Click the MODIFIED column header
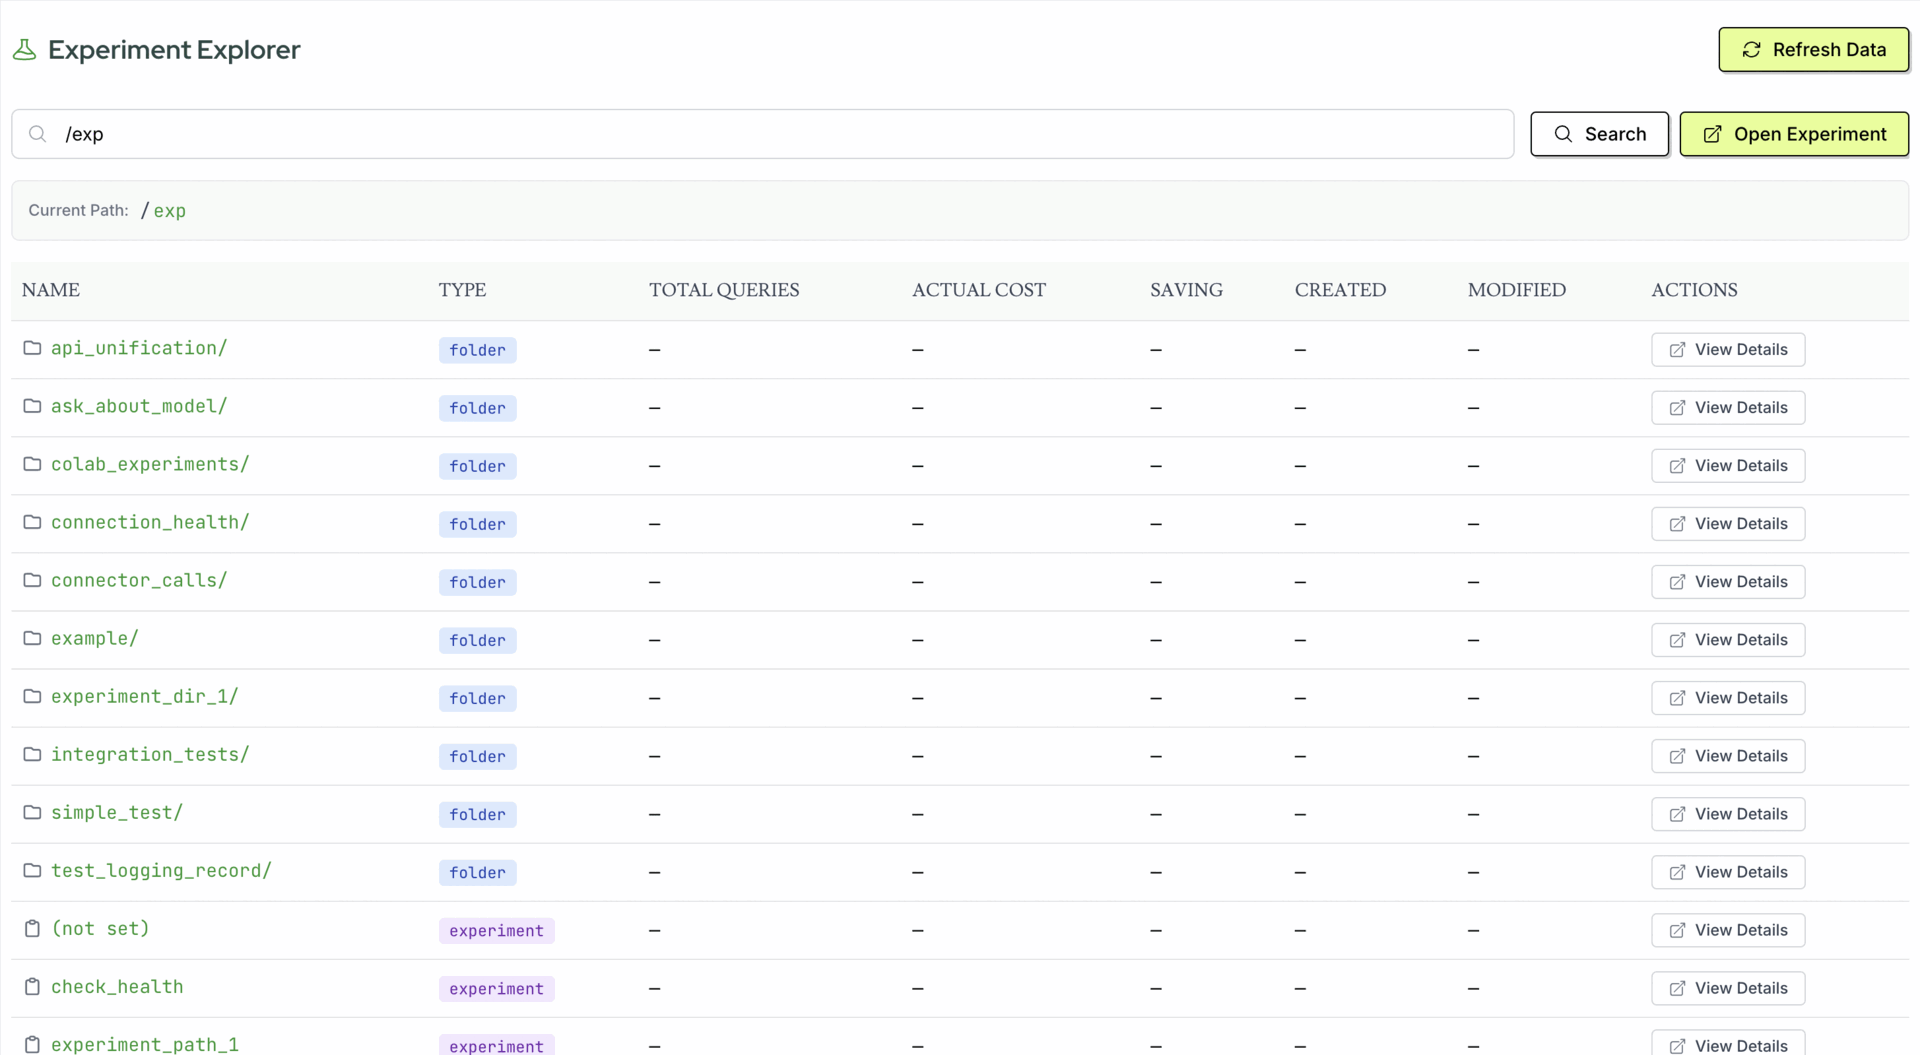 point(1516,290)
